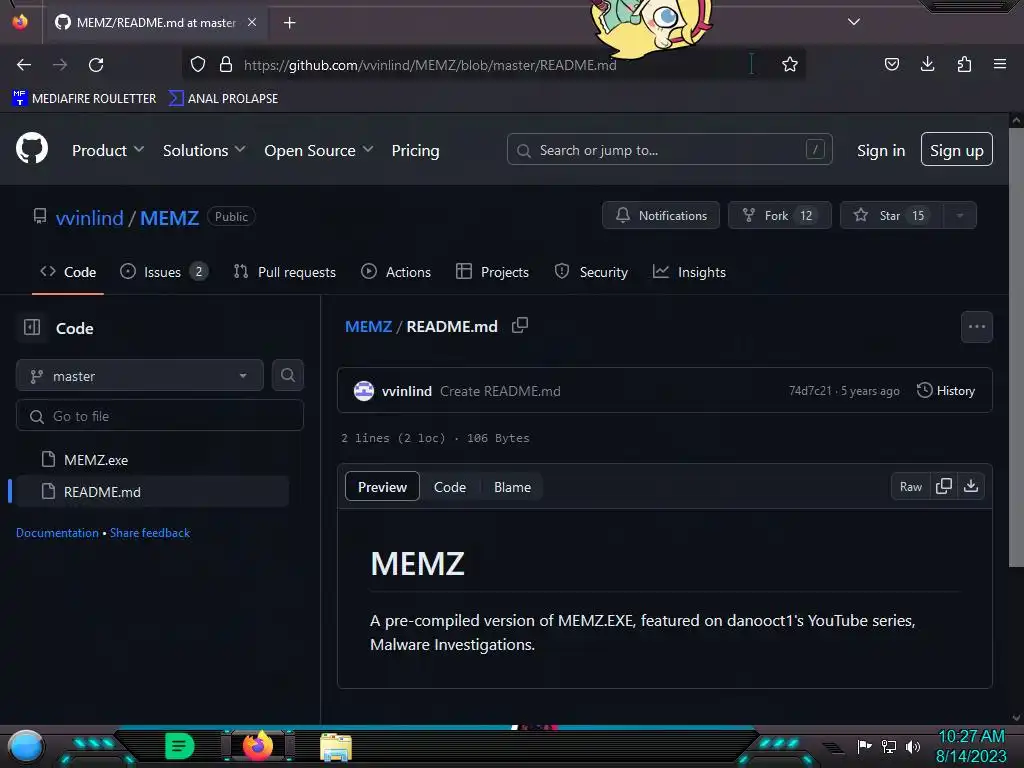Open the browser extensions puzzle icon
The height and width of the screenshot is (768, 1024).
[964, 64]
